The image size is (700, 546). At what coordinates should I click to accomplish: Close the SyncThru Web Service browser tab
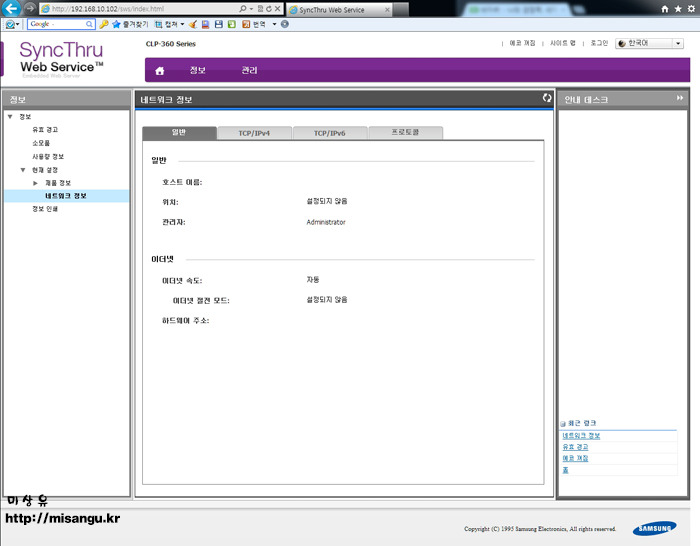pyautogui.click(x=387, y=9)
